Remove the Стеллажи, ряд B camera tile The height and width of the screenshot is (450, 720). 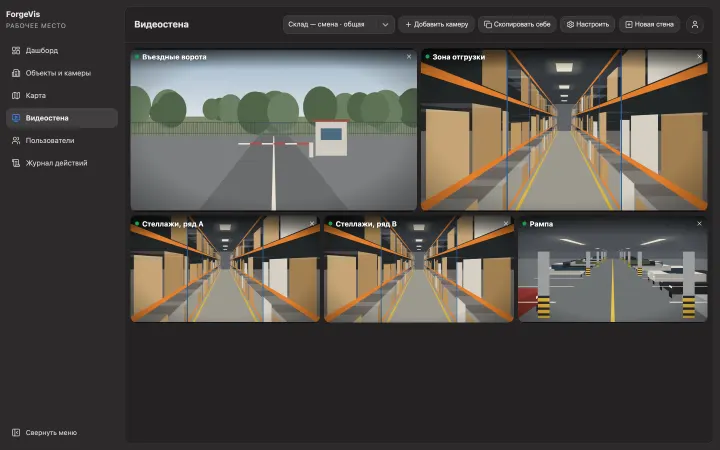[506, 224]
